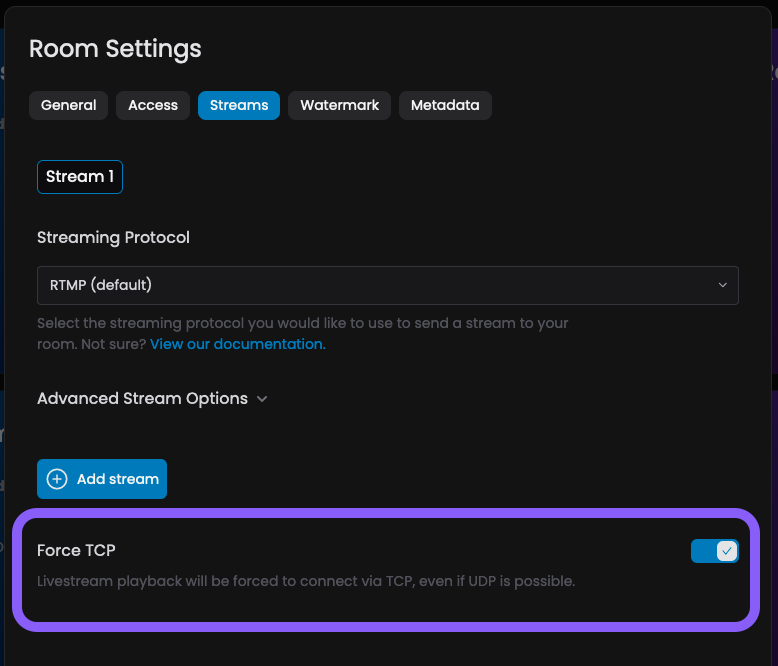Select the Stream 1 tab
Viewport: 778px width, 666px height.
click(80, 177)
